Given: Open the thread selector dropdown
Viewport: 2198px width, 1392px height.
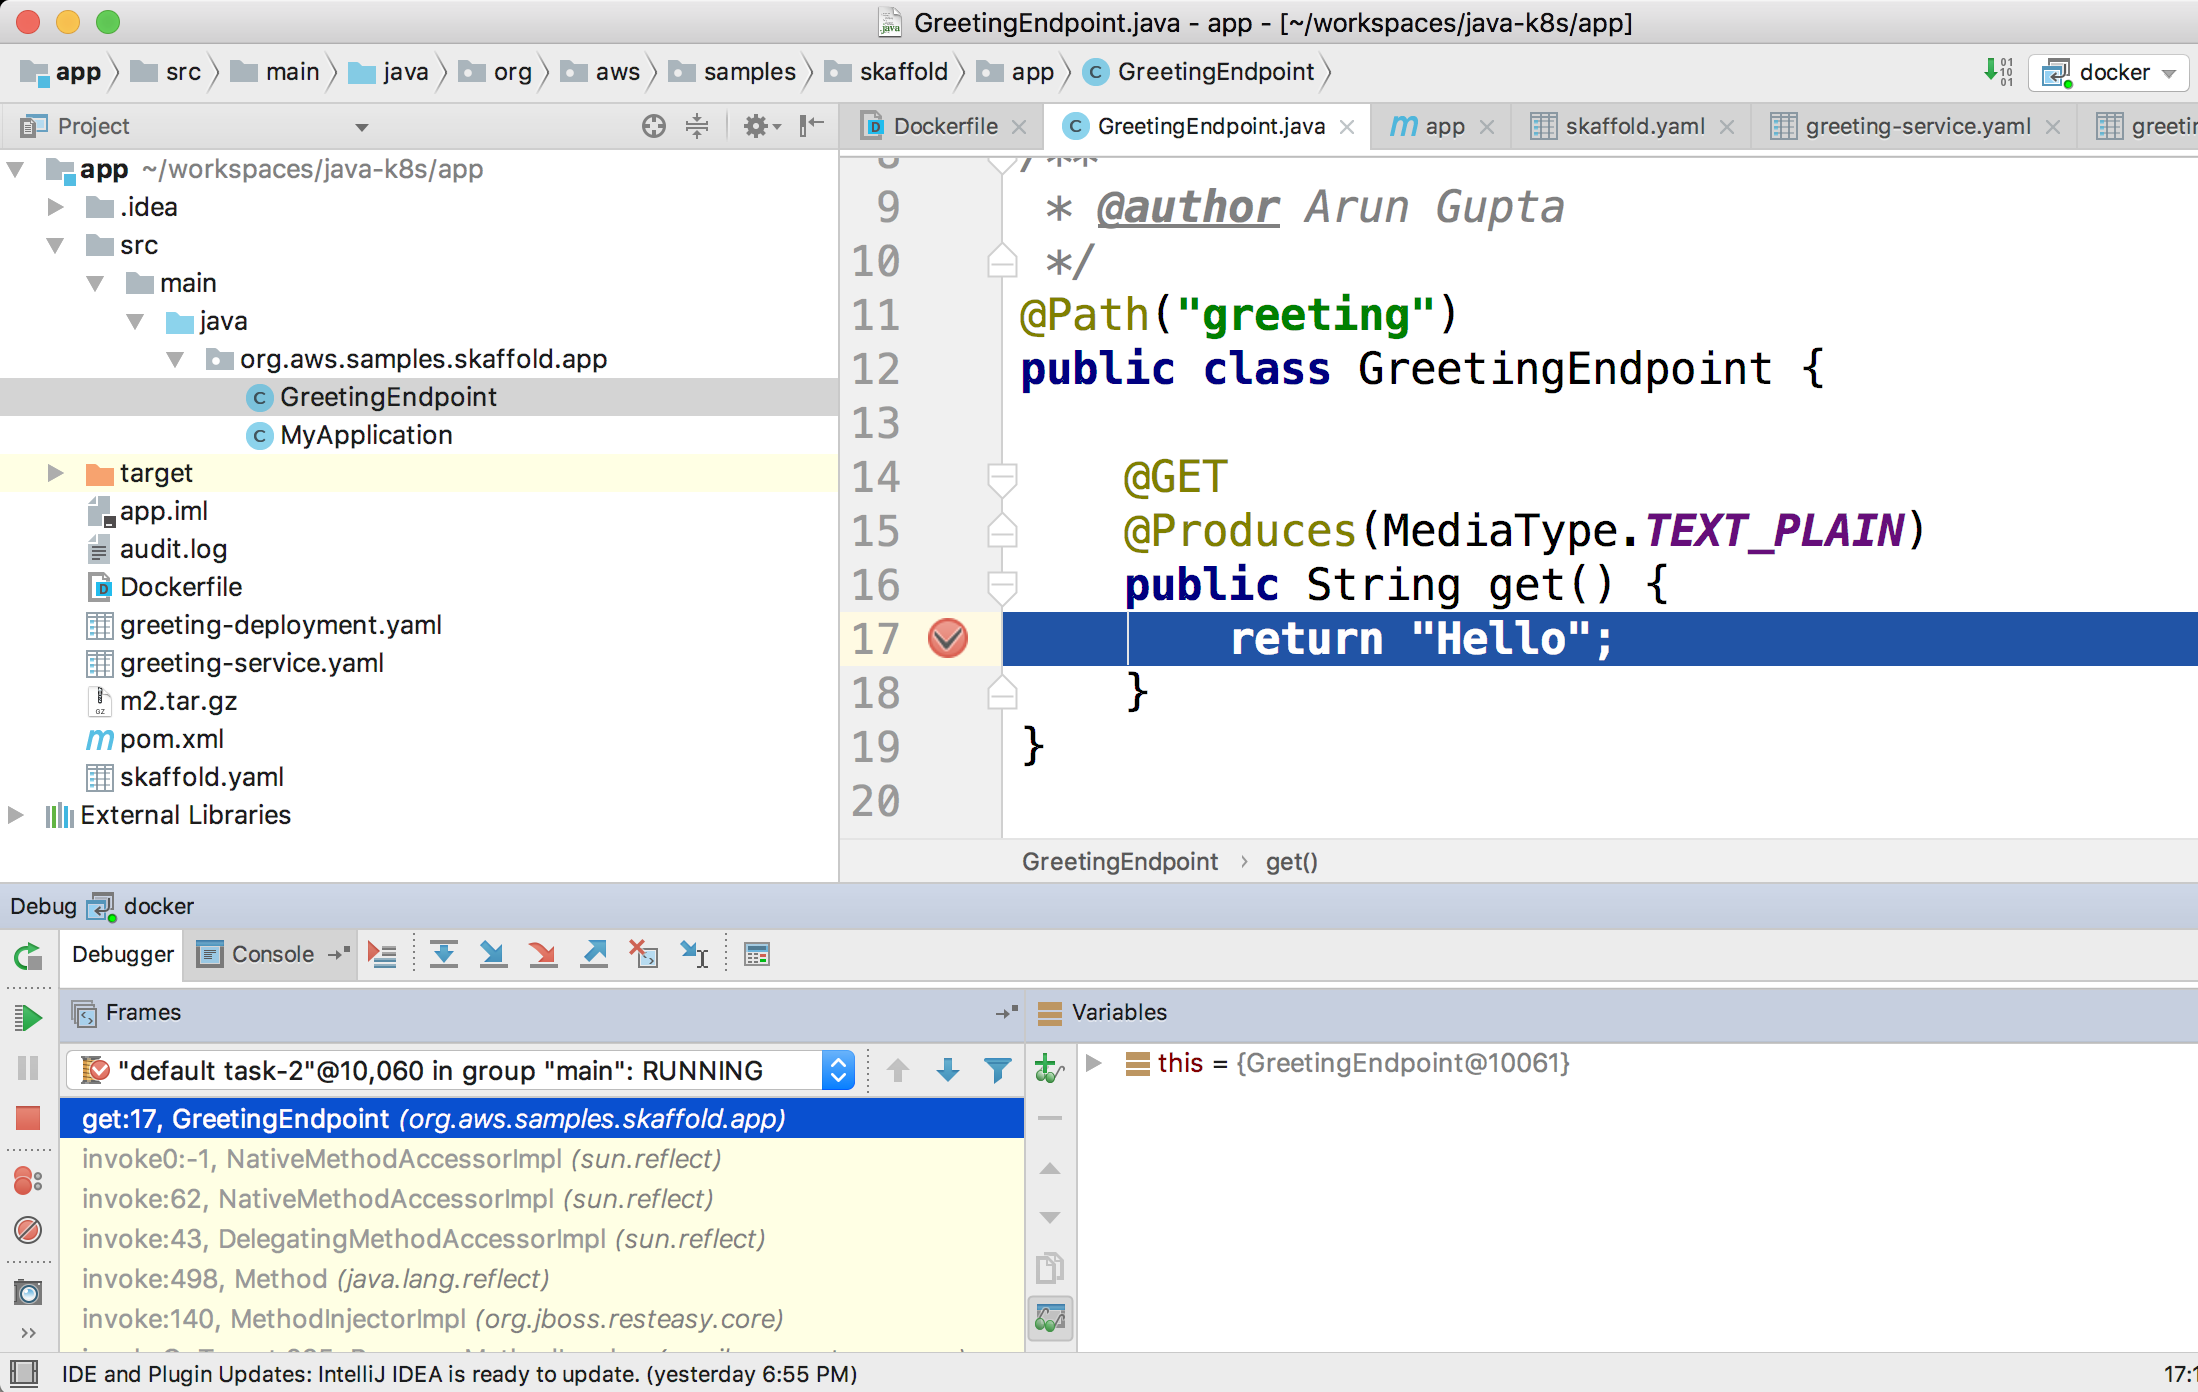Looking at the screenshot, I should (838, 1071).
